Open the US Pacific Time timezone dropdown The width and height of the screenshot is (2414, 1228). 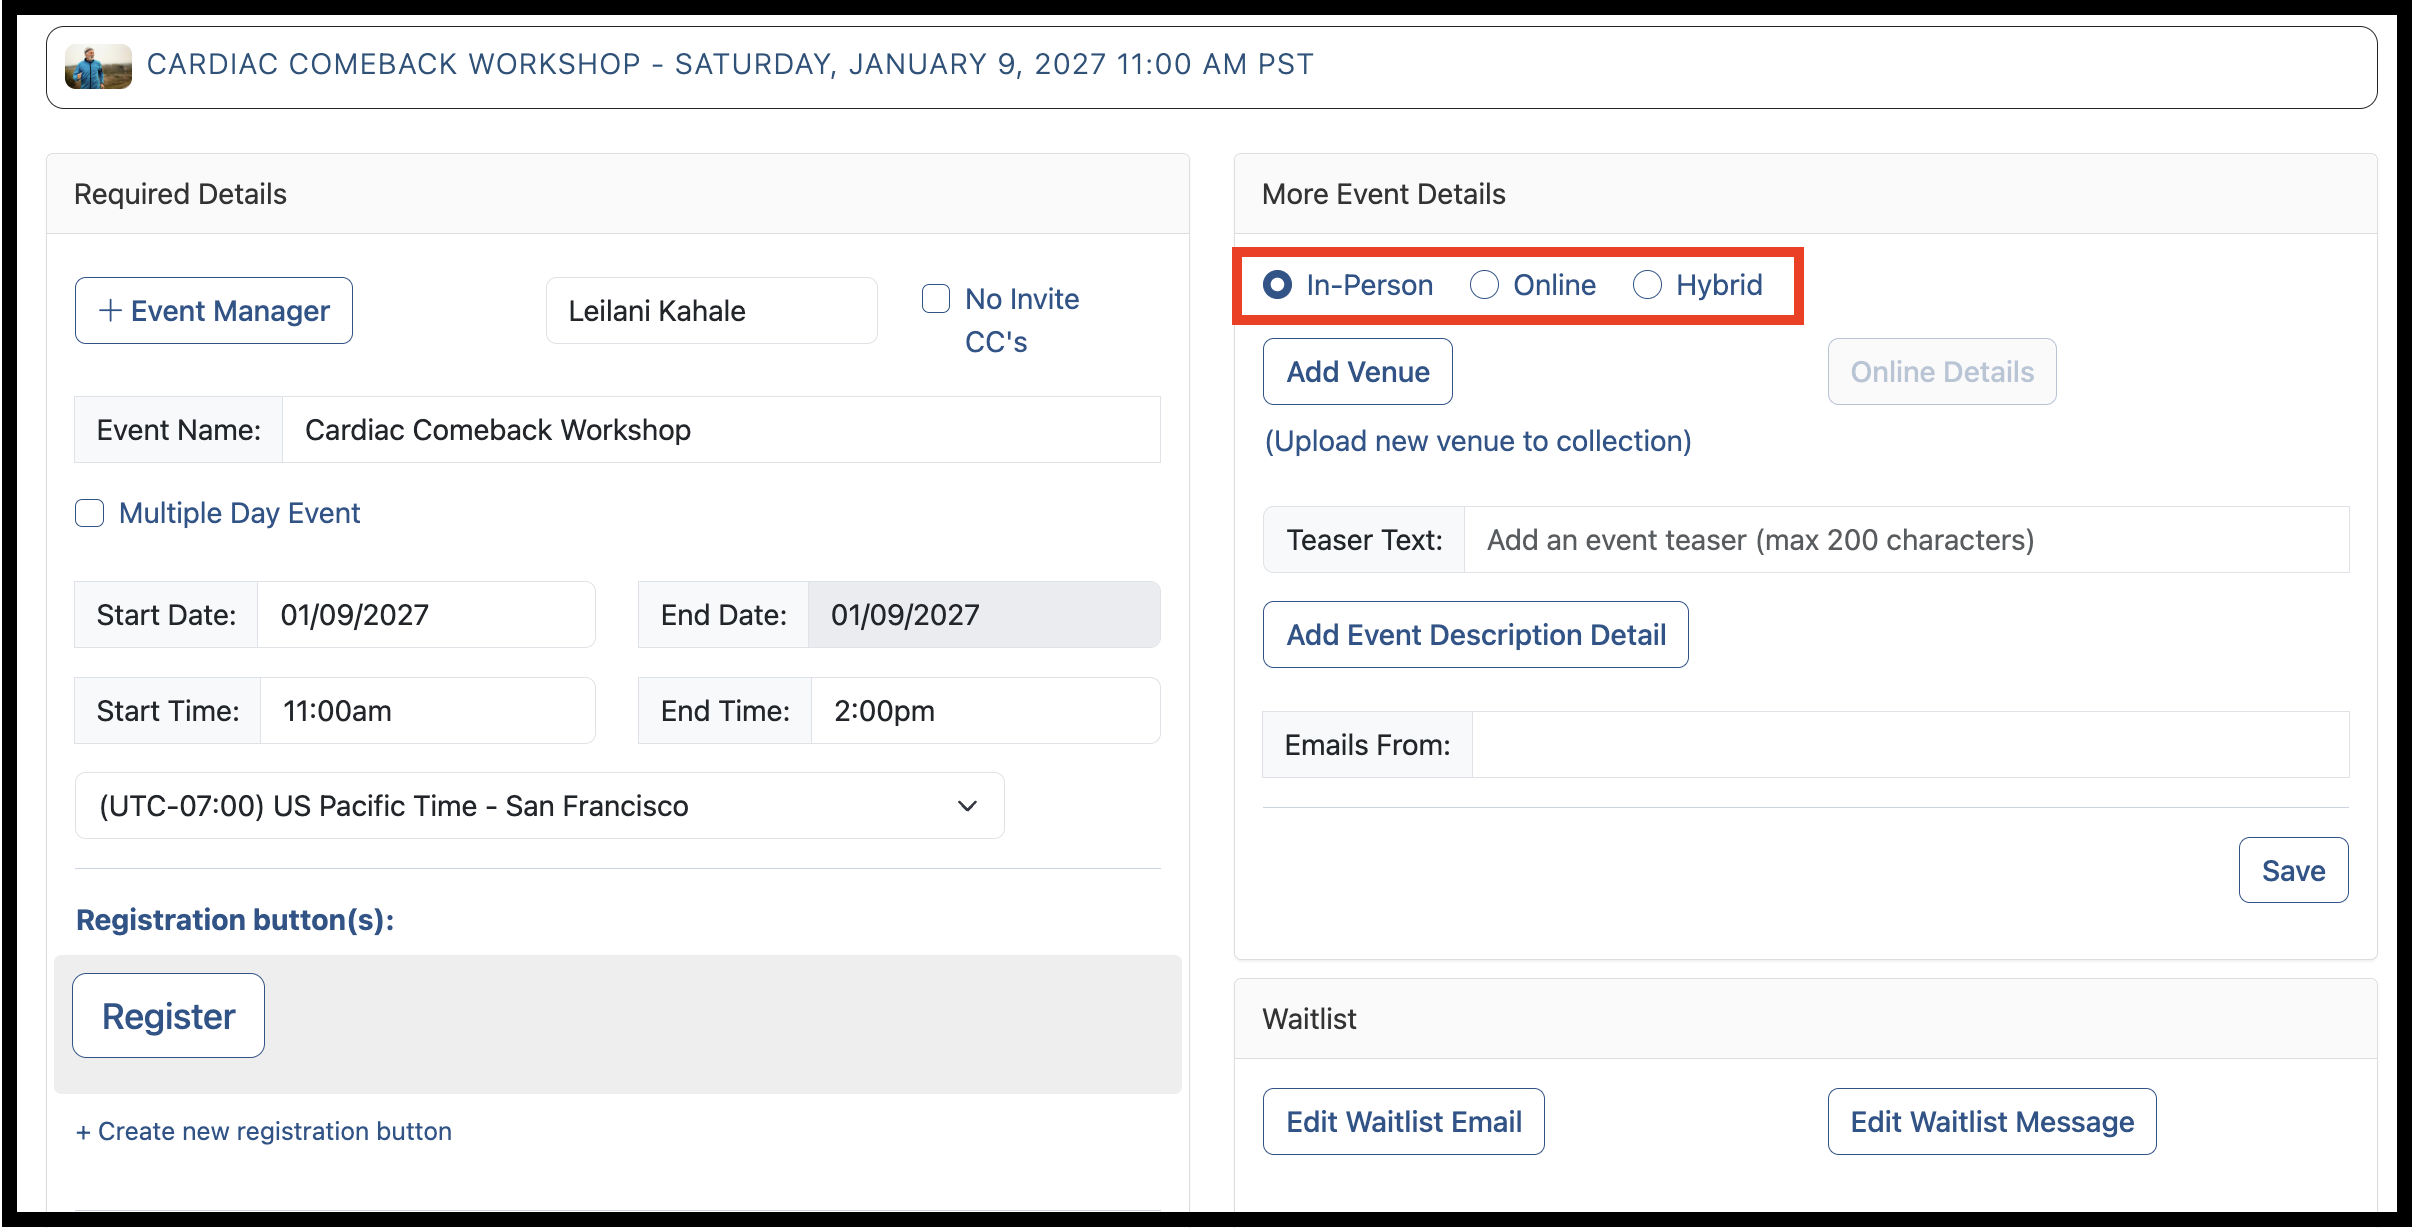(x=540, y=806)
